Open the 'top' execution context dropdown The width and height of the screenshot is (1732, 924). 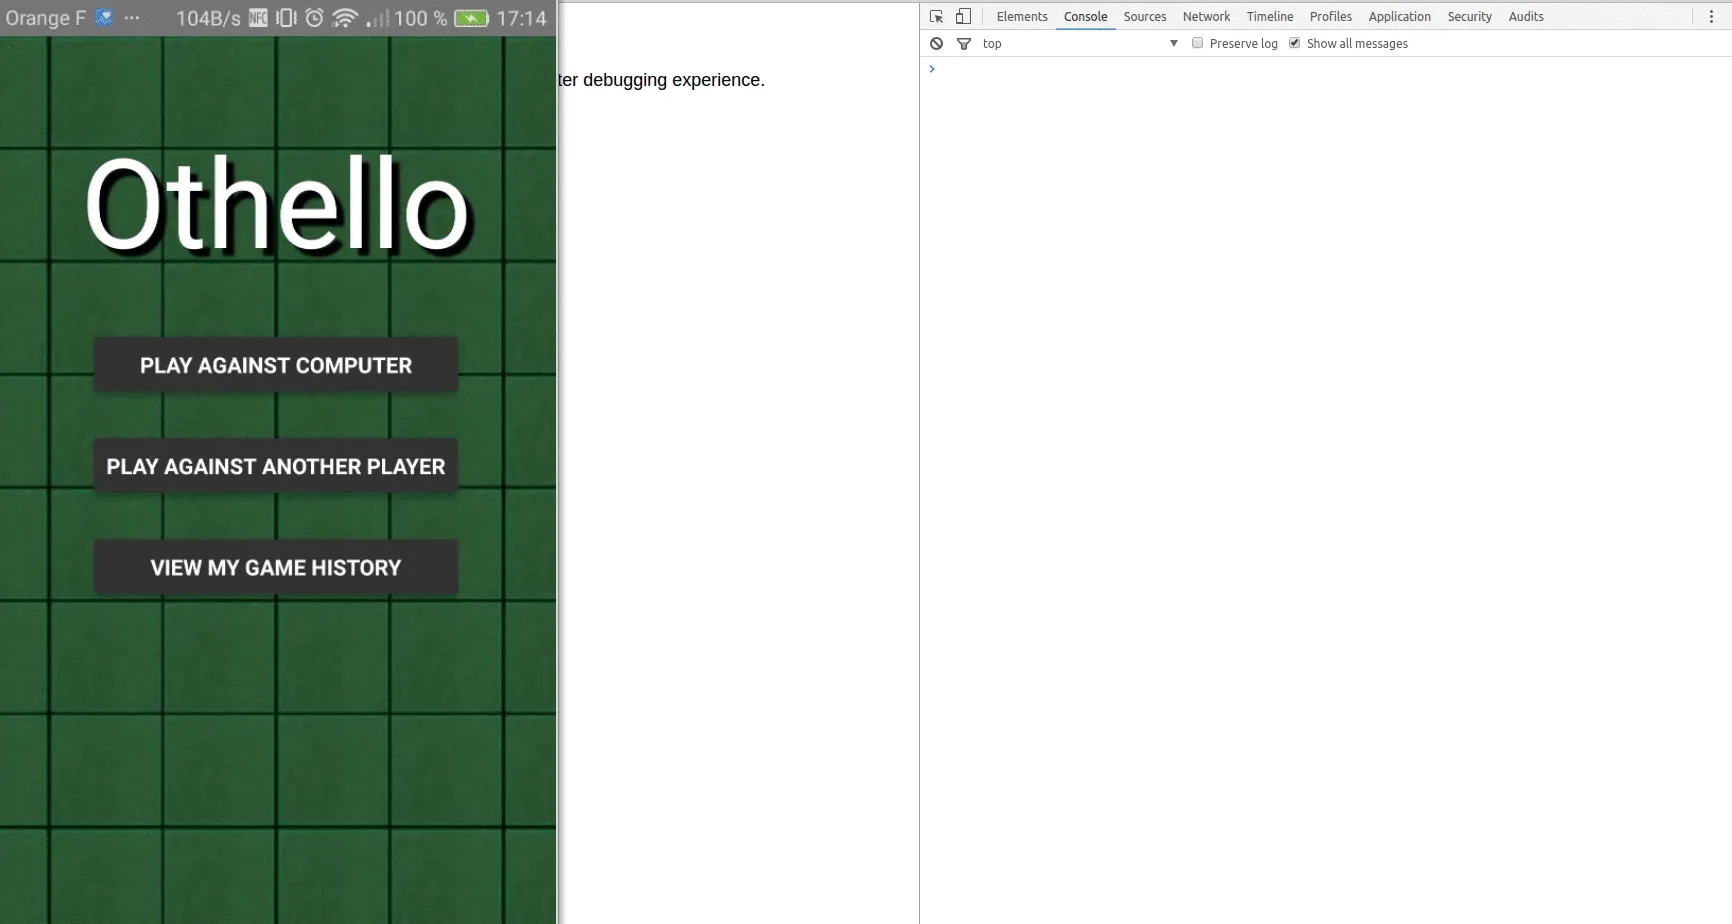click(1080, 44)
